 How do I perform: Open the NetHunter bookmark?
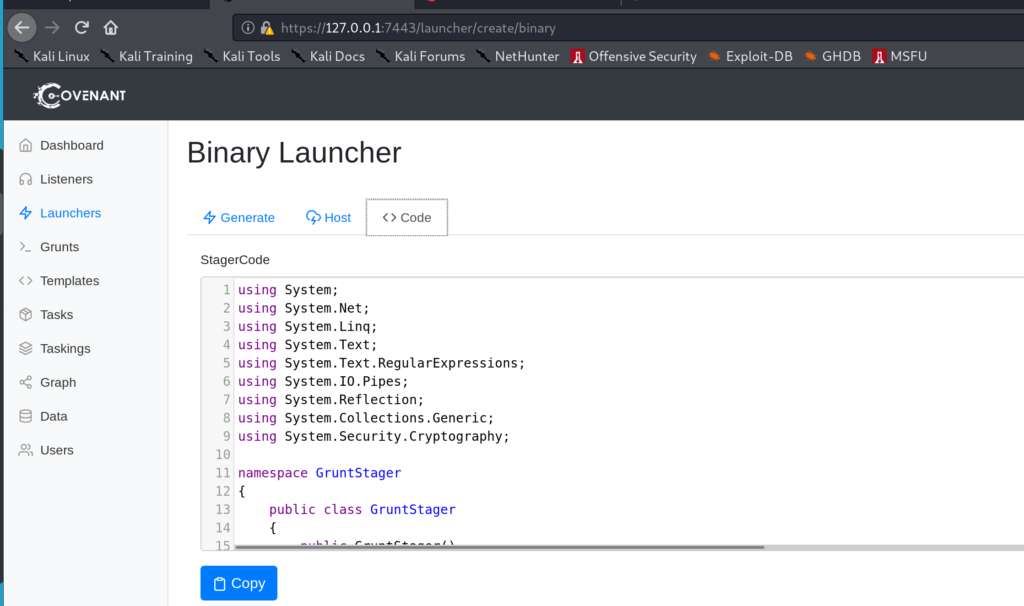click(x=518, y=56)
